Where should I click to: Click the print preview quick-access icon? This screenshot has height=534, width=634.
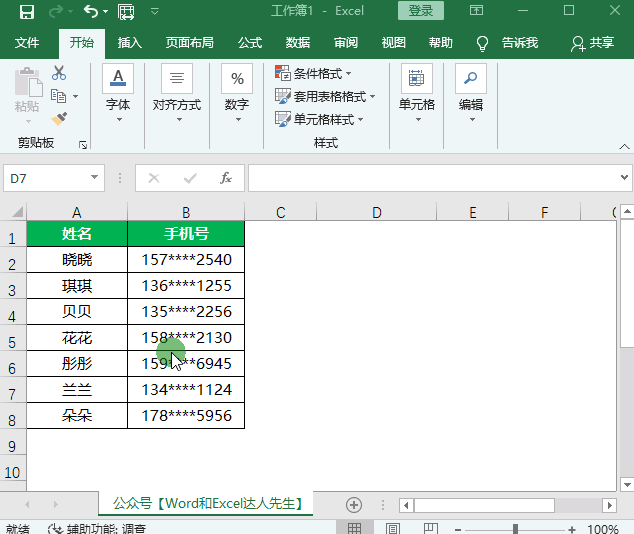(126, 12)
